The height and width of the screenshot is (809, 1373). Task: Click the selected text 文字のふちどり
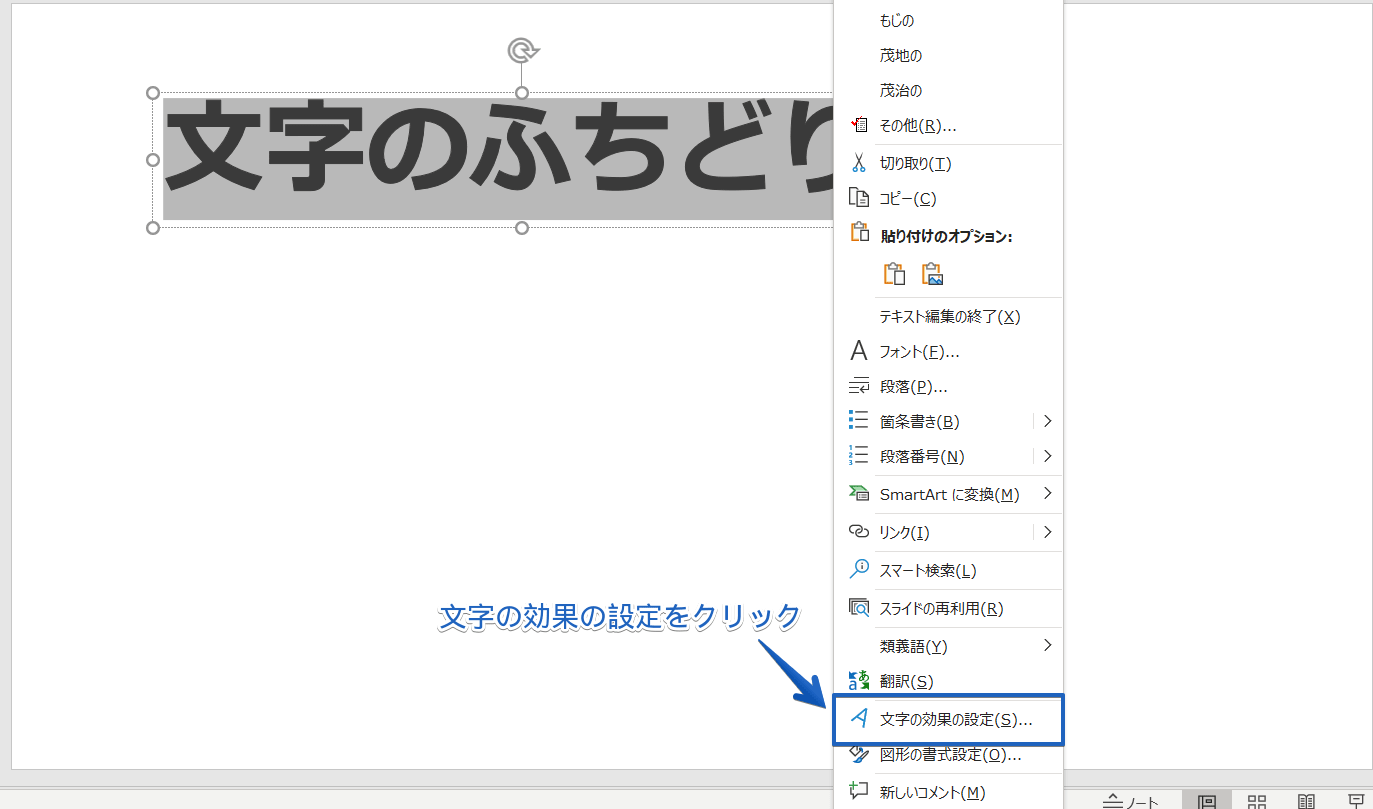coord(498,157)
